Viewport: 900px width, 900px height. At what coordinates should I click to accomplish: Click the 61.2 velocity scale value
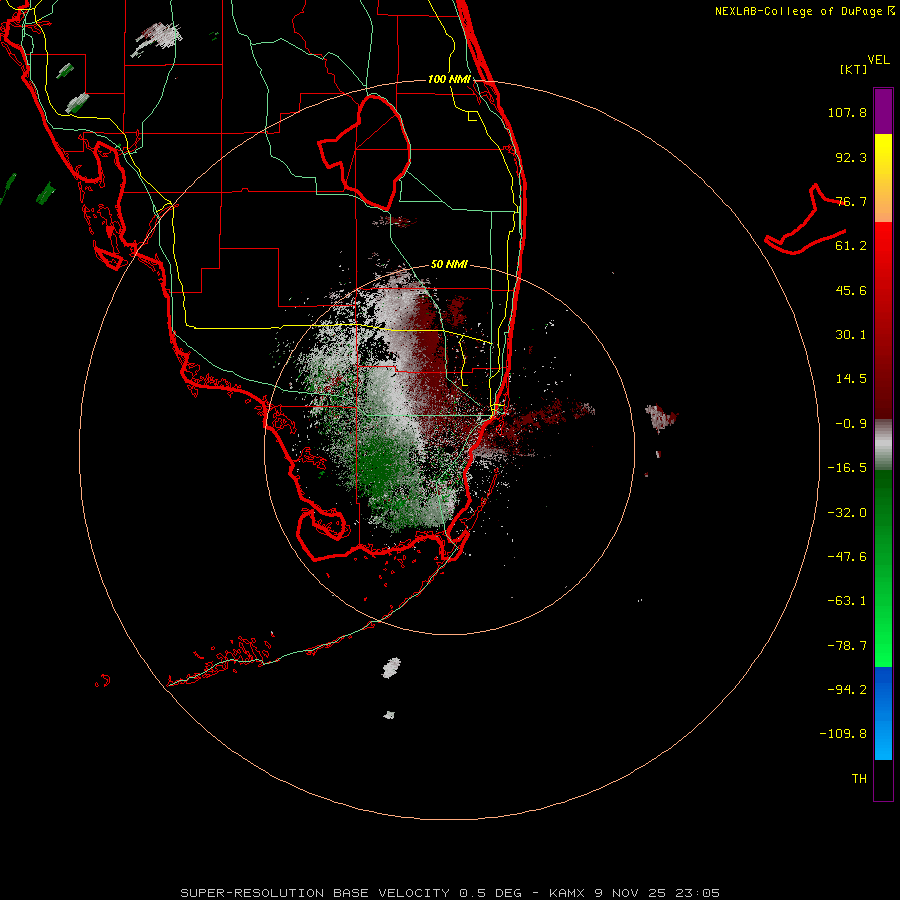coord(851,246)
